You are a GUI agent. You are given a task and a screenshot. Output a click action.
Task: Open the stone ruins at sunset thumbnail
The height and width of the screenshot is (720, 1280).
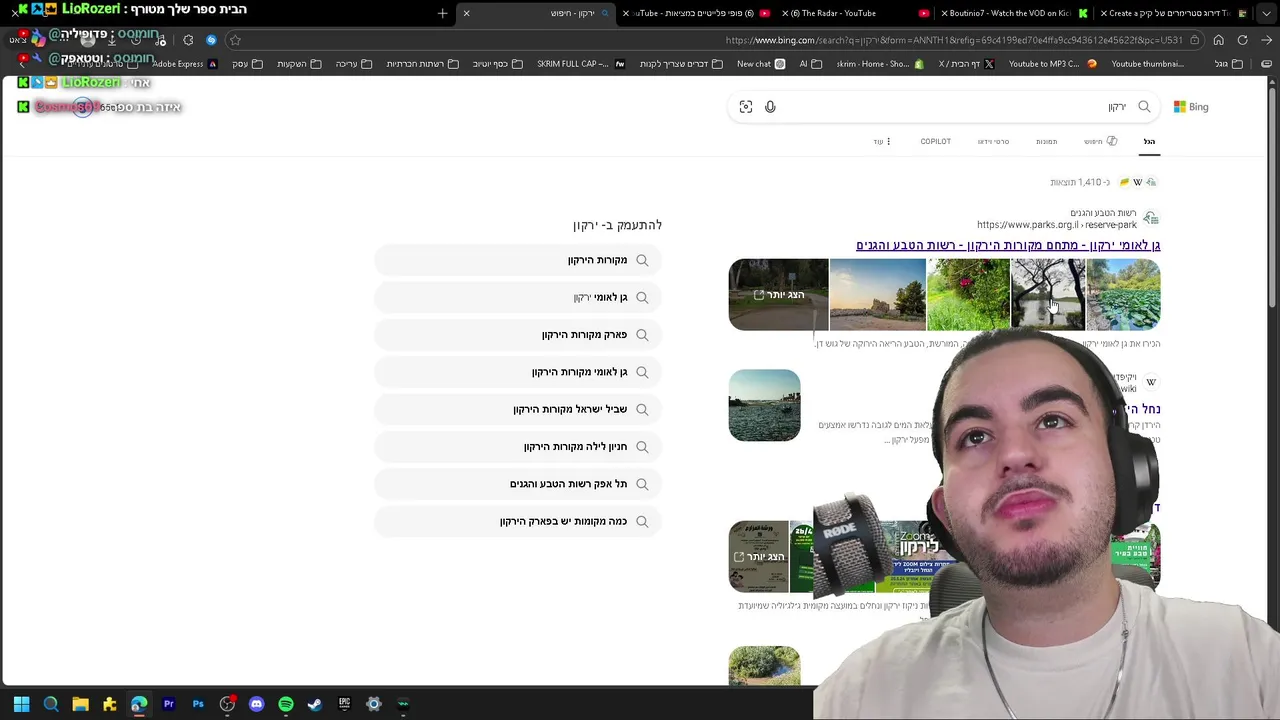pyautogui.click(x=877, y=295)
